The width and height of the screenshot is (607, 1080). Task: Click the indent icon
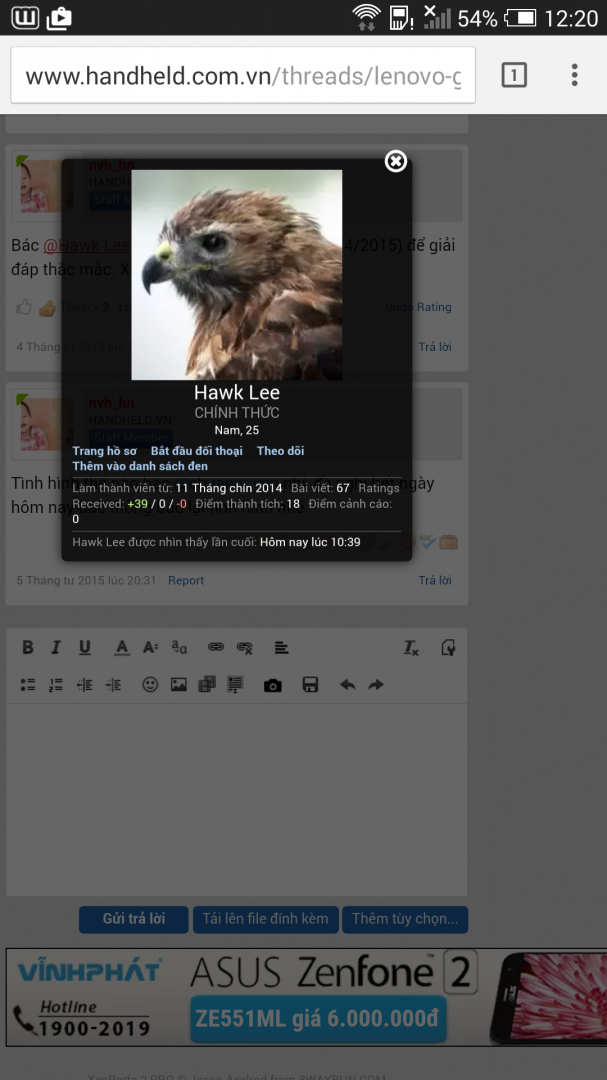point(113,684)
